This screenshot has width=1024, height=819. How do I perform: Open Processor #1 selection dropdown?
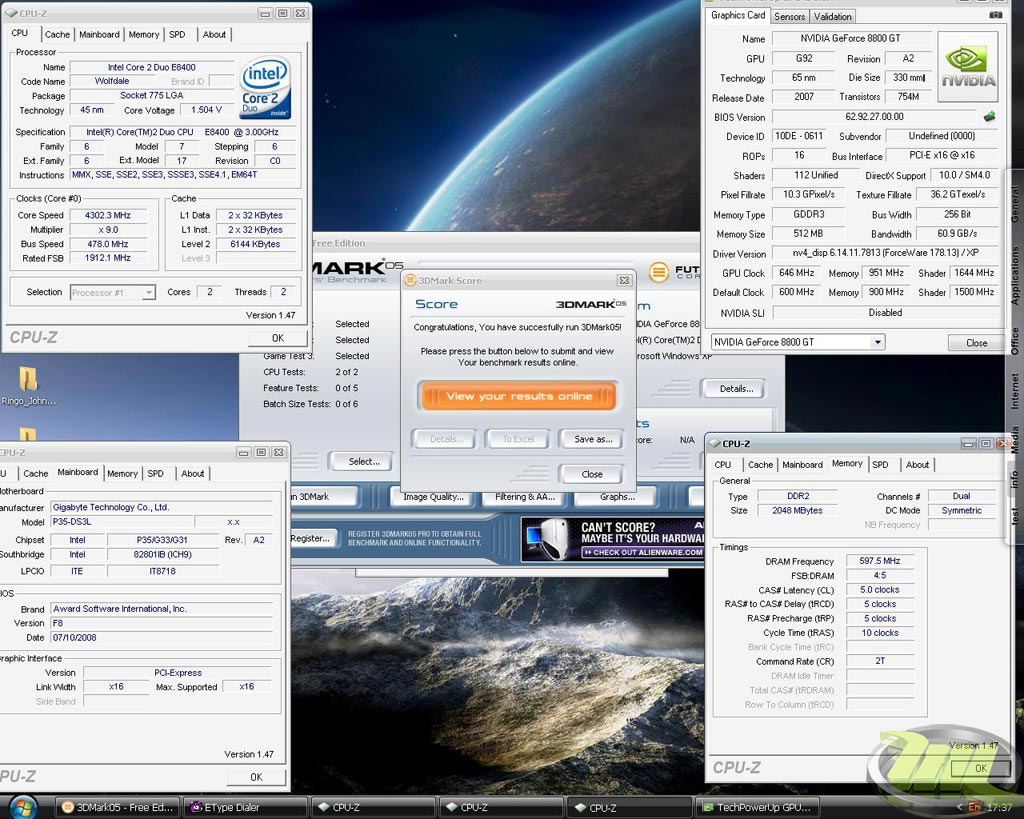(112, 293)
